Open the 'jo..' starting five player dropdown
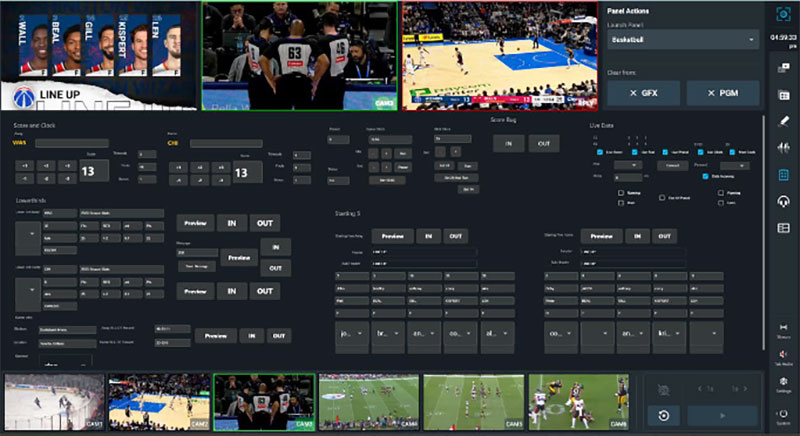 352,336
